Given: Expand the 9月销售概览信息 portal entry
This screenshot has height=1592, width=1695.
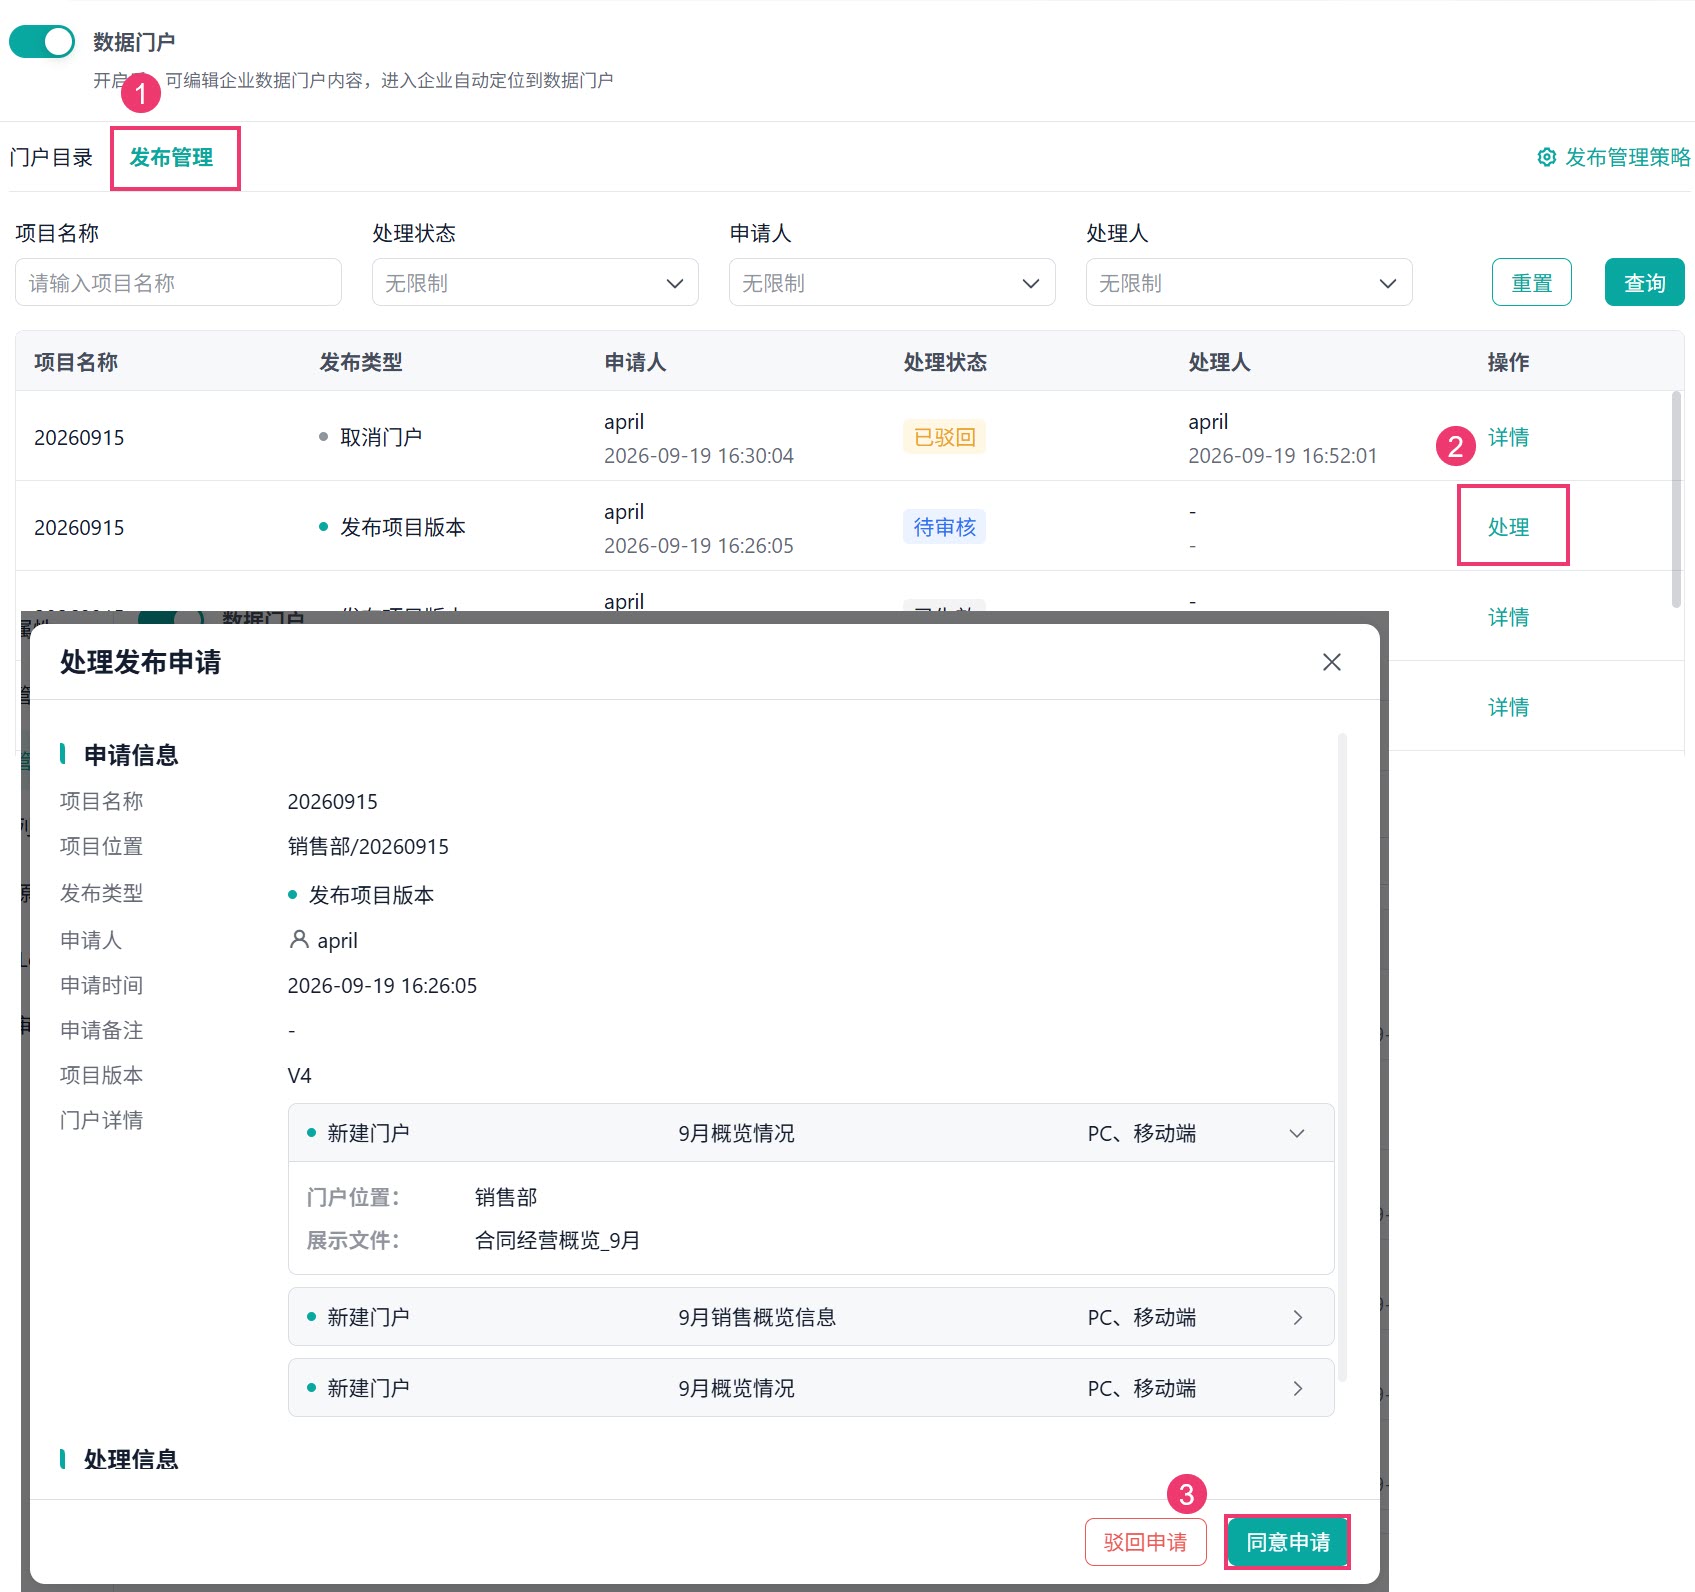Looking at the screenshot, I should tap(1297, 1317).
